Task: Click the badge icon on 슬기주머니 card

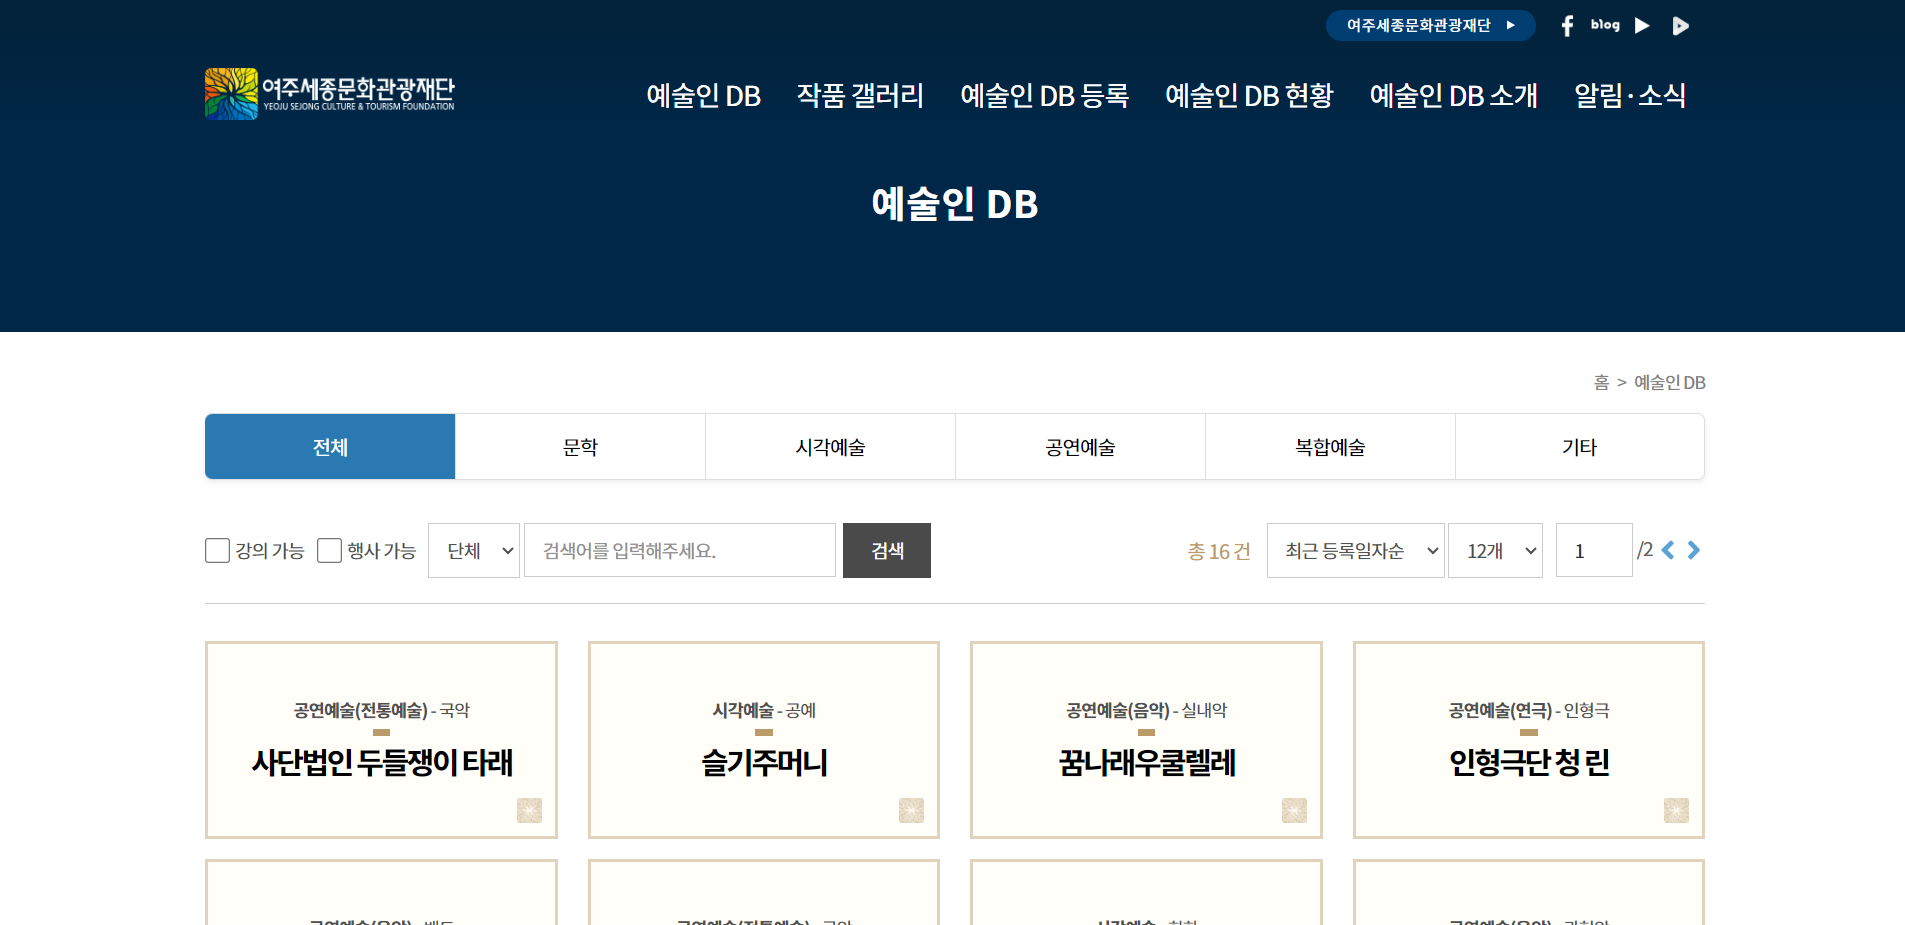Action: (x=911, y=810)
